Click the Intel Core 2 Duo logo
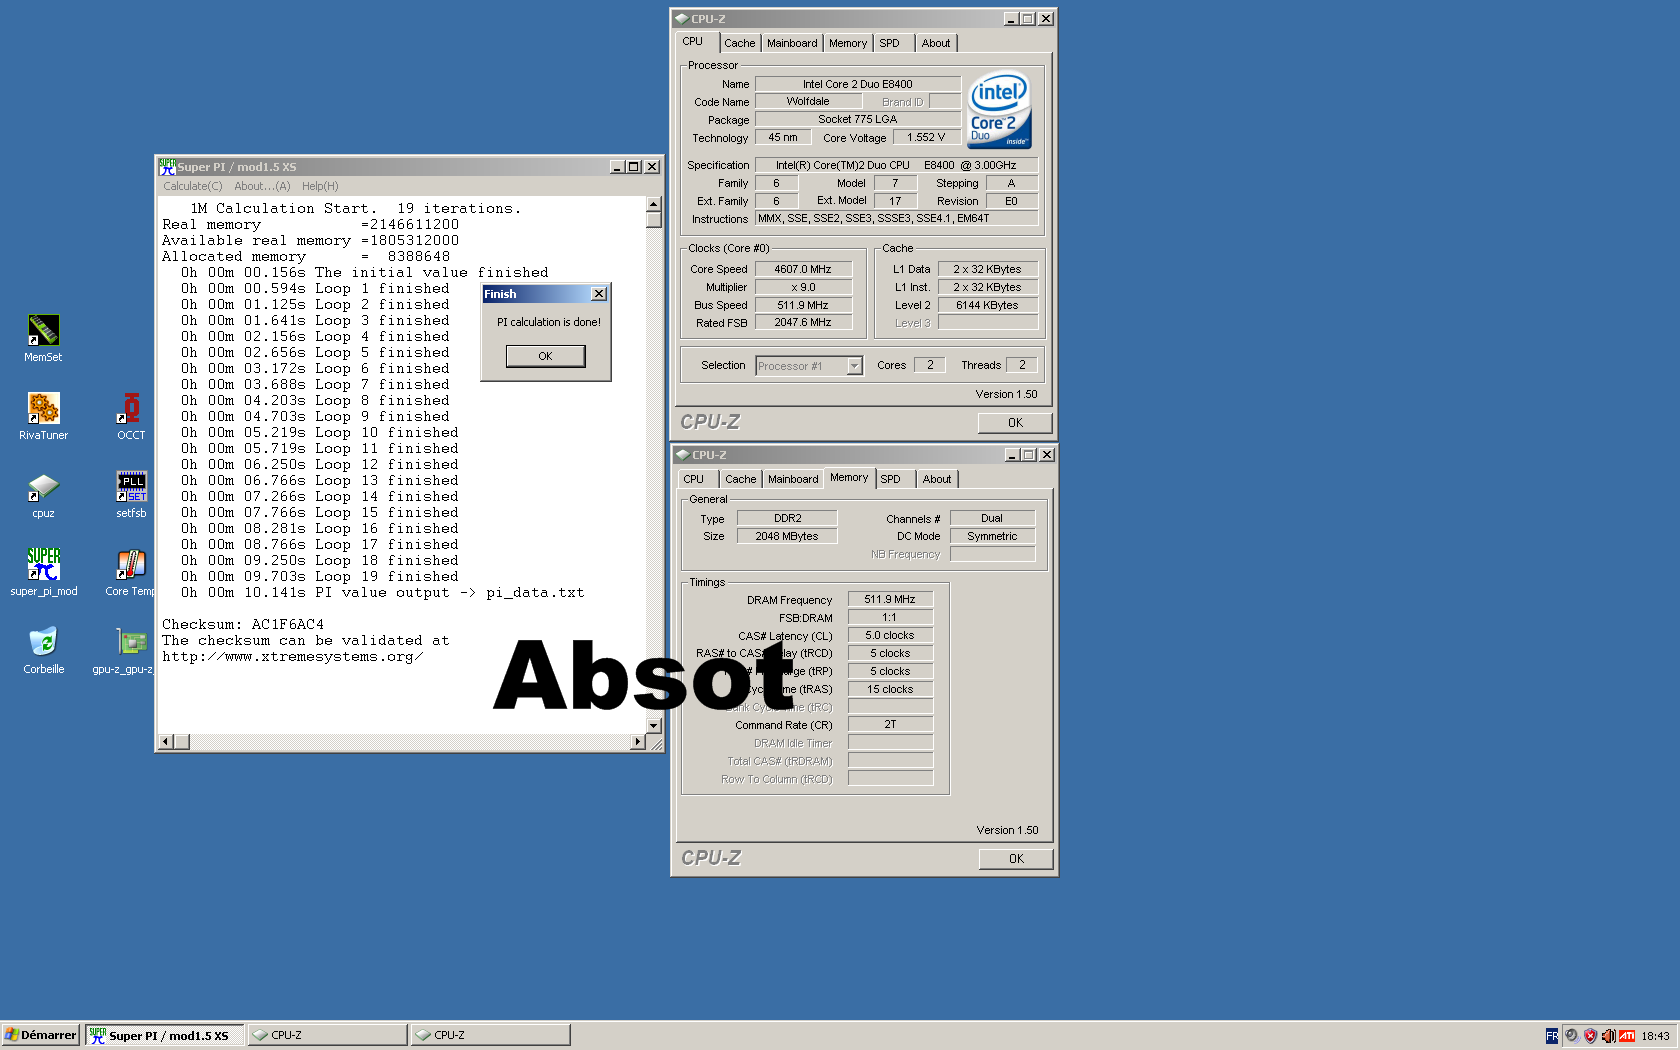The height and width of the screenshot is (1050, 1680). [x=999, y=110]
